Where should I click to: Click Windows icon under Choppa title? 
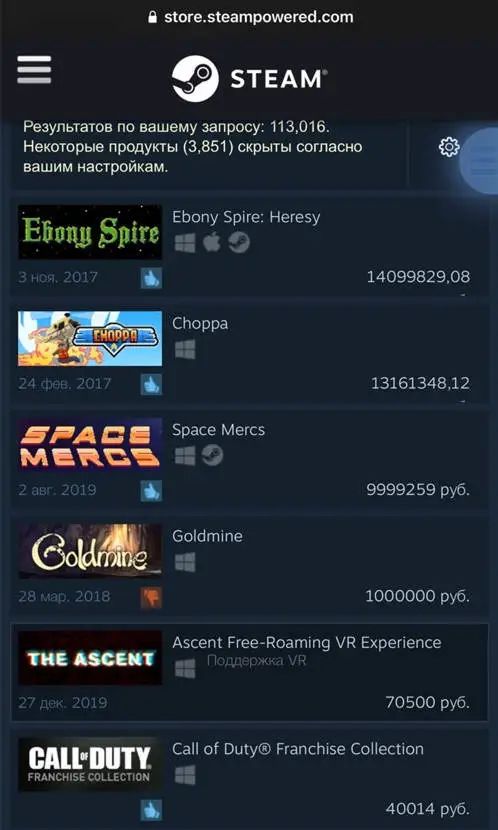(185, 349)
